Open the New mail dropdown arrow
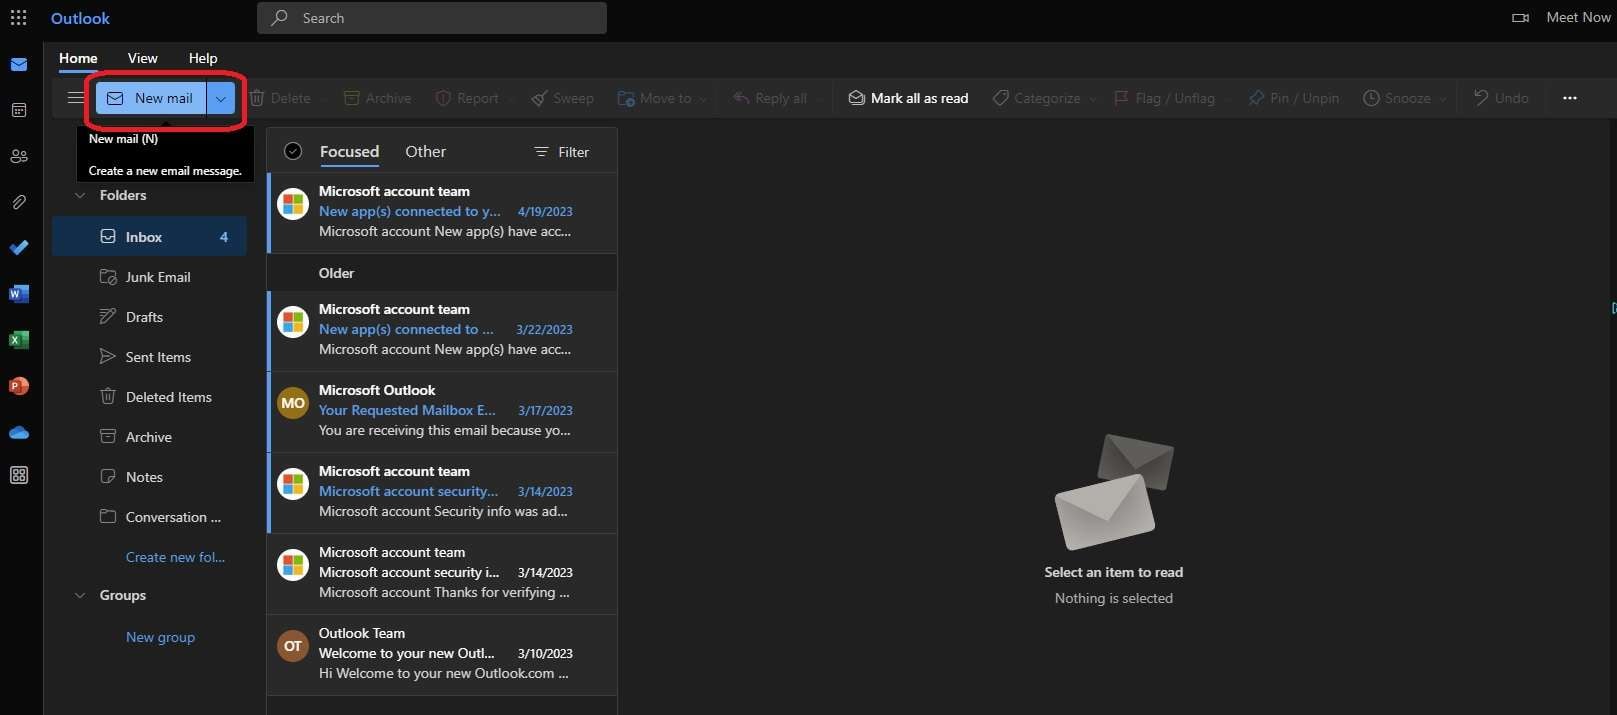The width and height of the screenshot is (1617, 715). click(221, 98)
